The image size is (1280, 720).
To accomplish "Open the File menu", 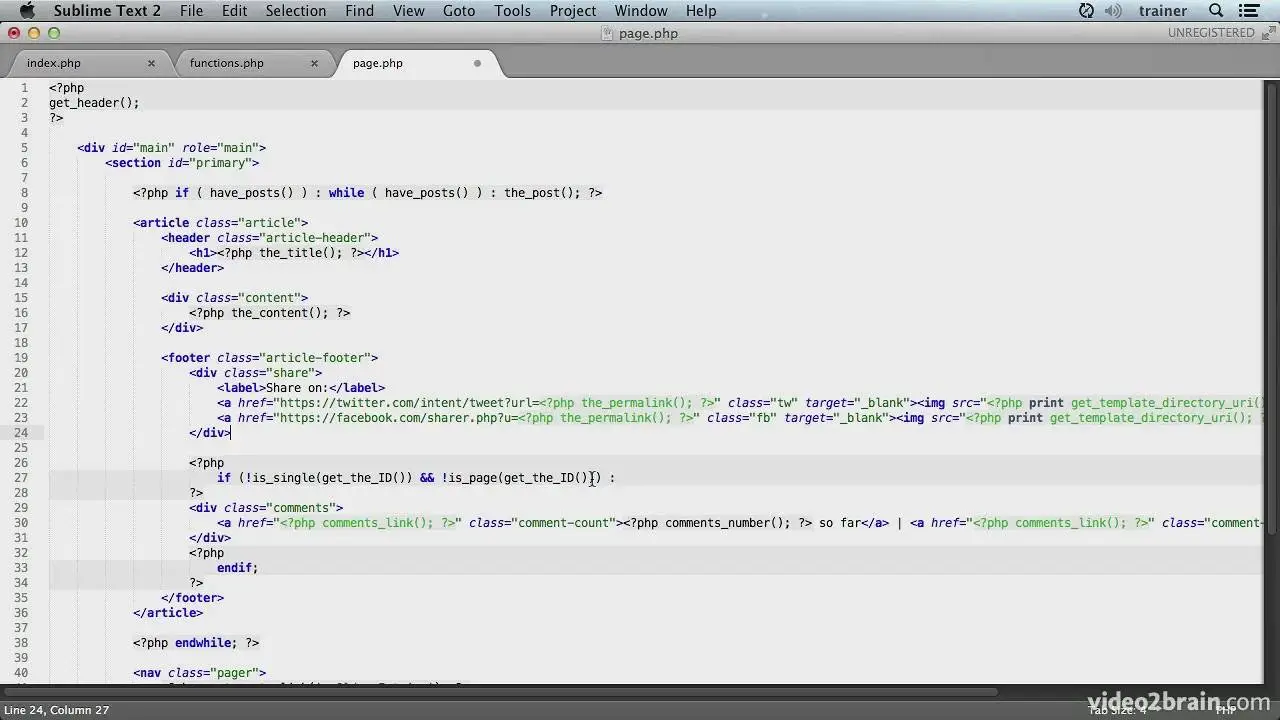I will pyautogui.click(x=191, y=11).
